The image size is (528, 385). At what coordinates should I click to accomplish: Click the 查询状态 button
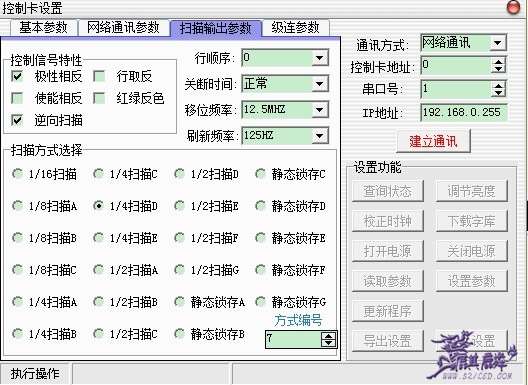388,191
